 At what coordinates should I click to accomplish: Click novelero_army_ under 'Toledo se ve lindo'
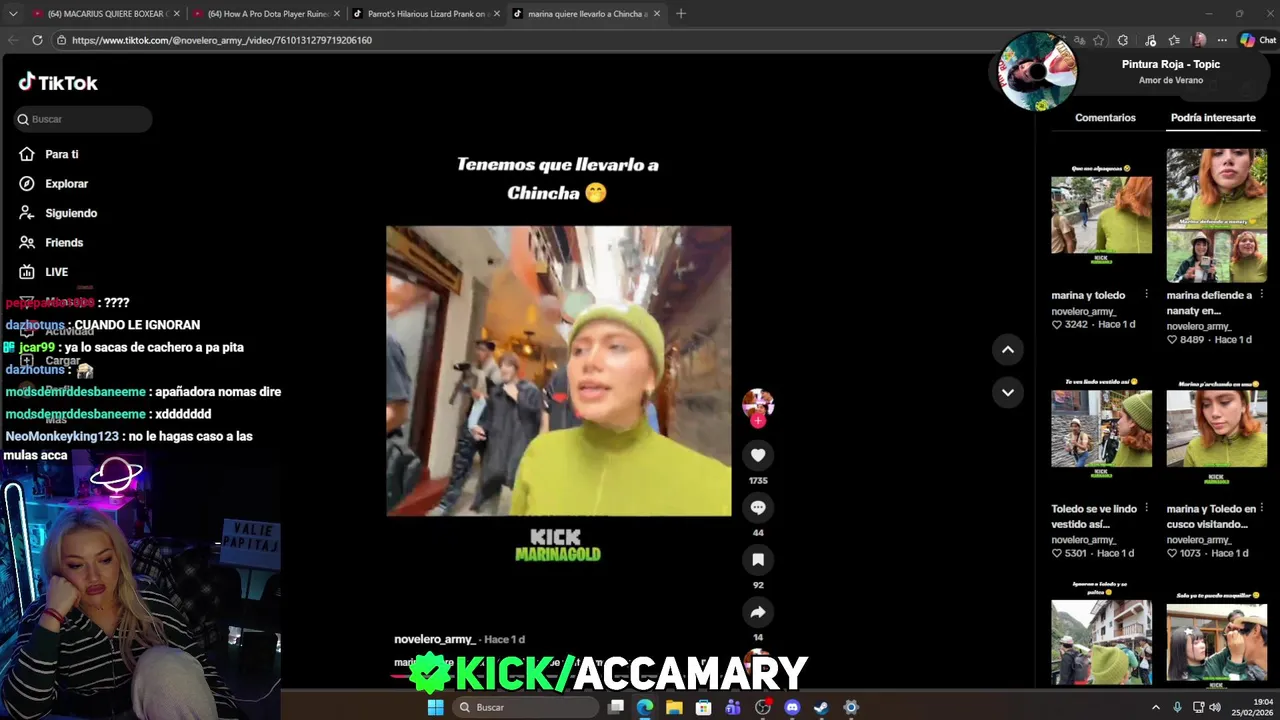click(1083, 540)
